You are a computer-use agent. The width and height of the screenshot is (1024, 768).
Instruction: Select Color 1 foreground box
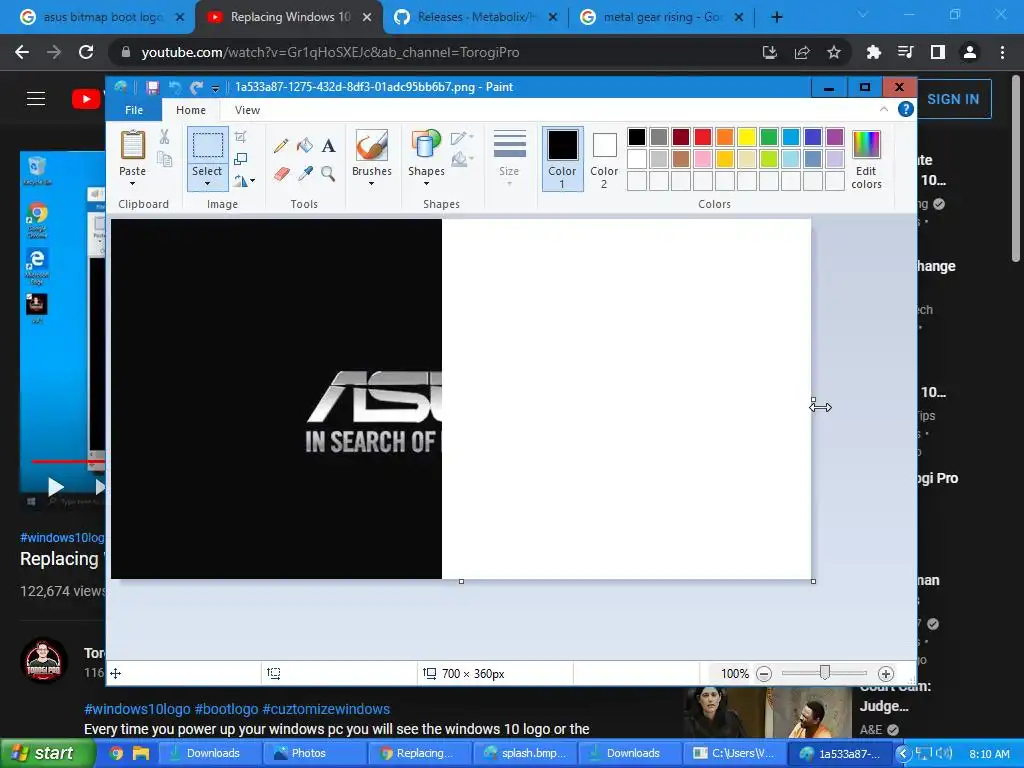[562, 159]
